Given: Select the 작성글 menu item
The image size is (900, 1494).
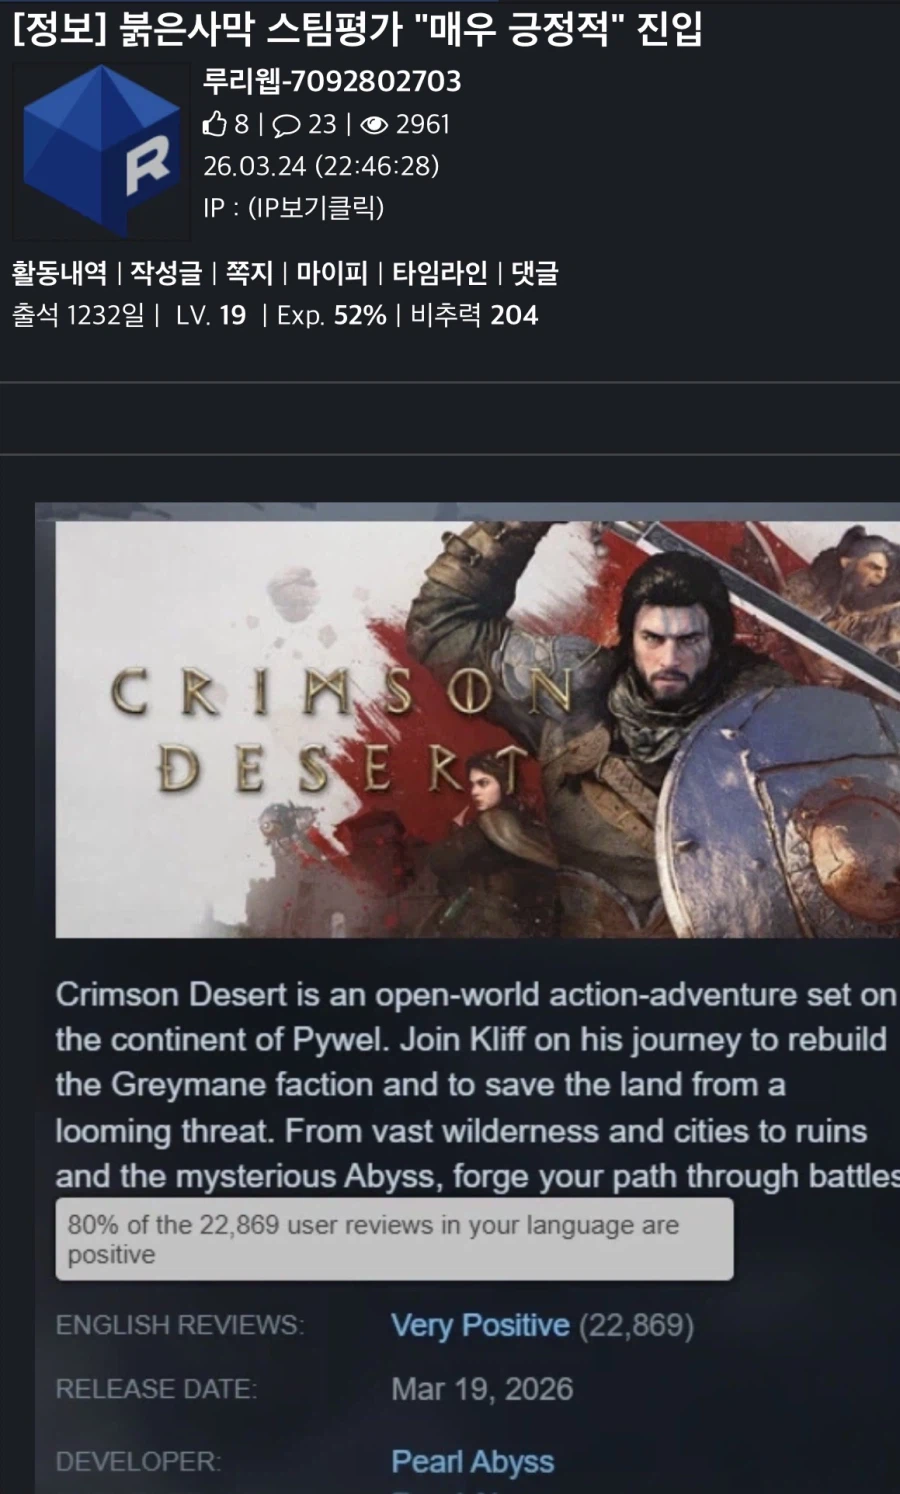Looking at the screenshot, I should [x=166, y=272].
